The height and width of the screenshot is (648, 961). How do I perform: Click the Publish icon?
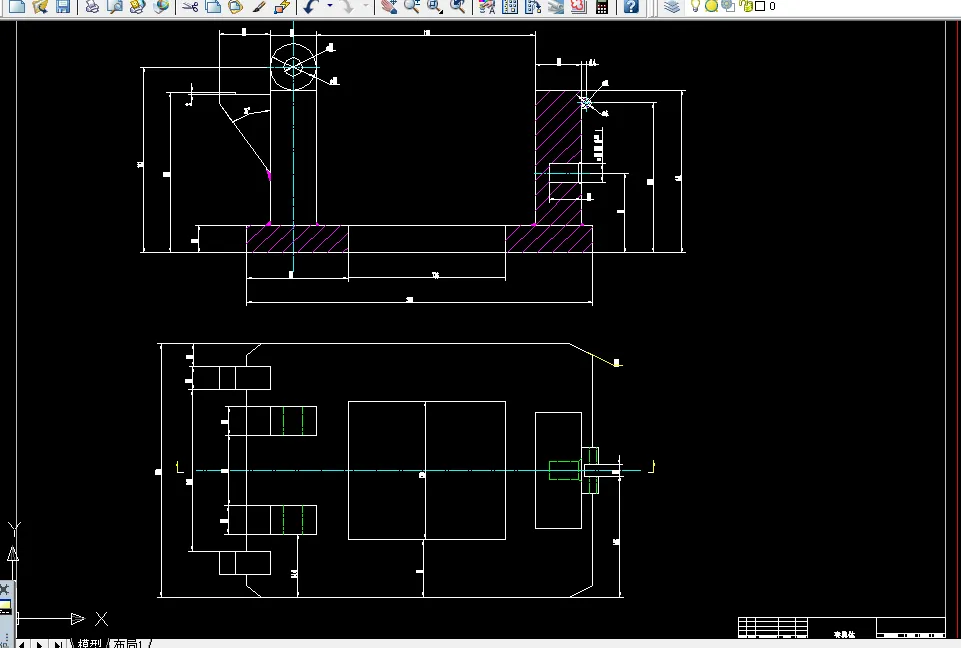click(x=138, y=7)
